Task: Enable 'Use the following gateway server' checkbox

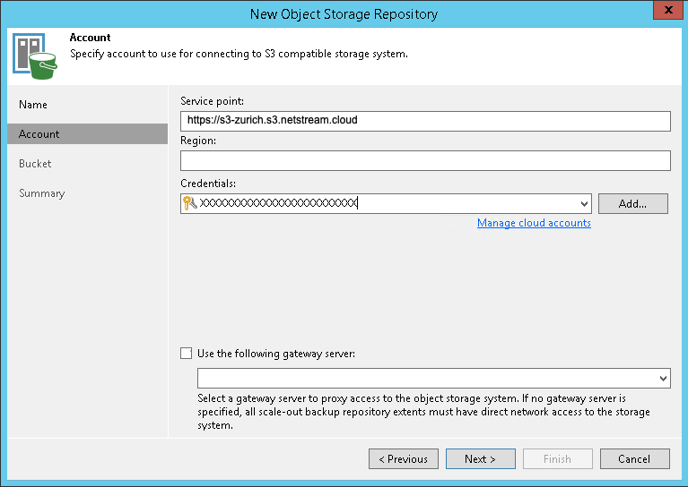Action: [x=186, y=353]
